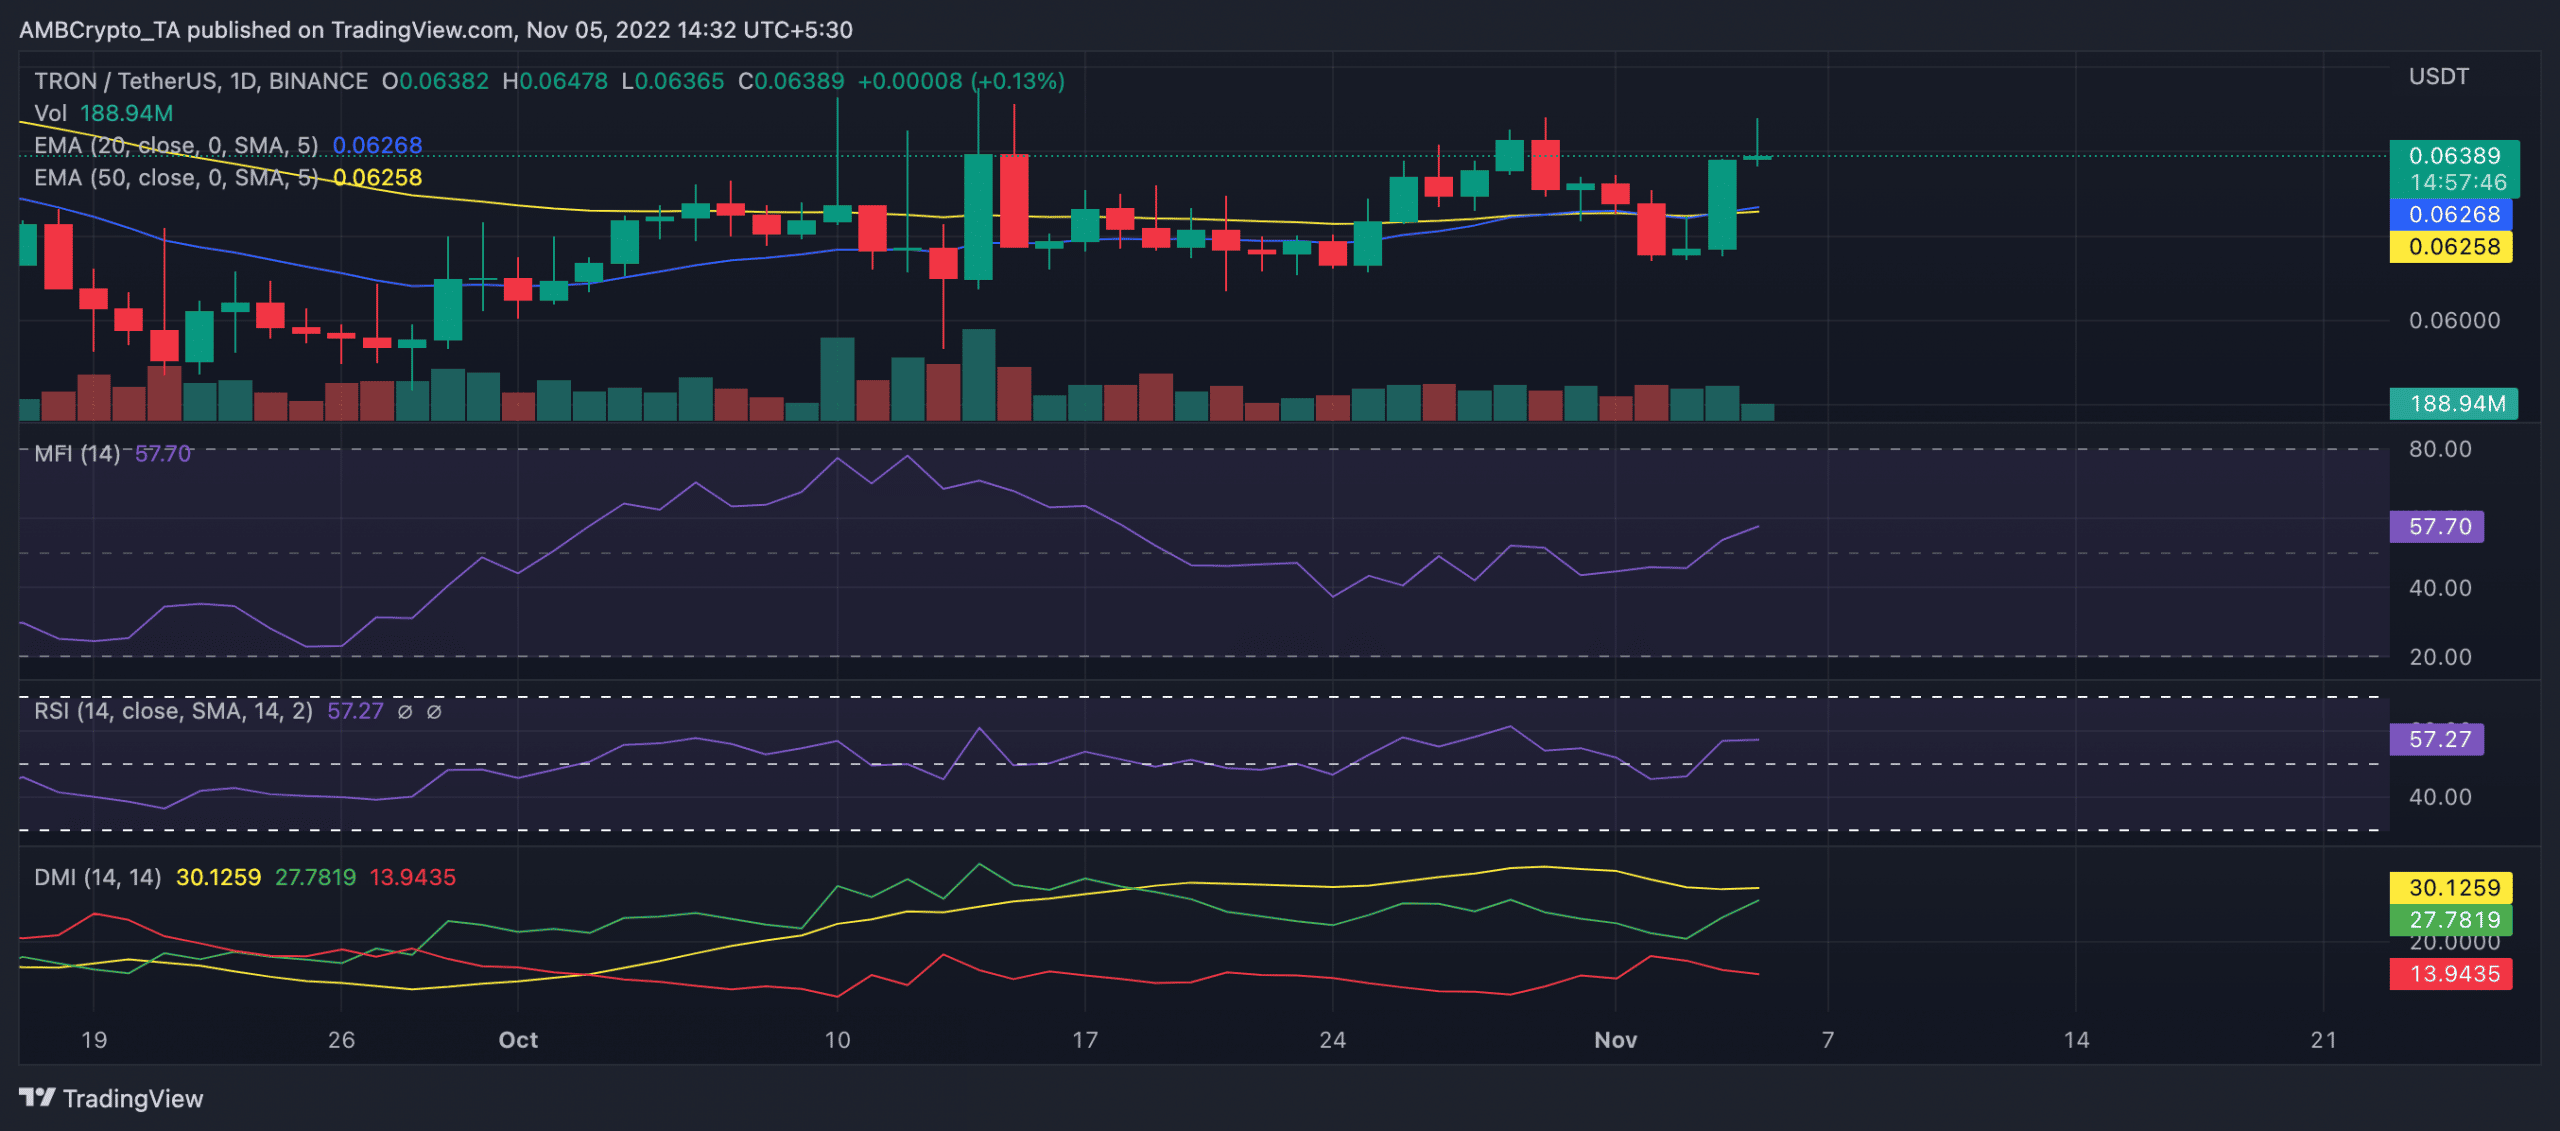Click the second ∅ symbol after RSI value
This screenshot has height=1131, width=2560.
pyautogui.click(x=434, y=712)
